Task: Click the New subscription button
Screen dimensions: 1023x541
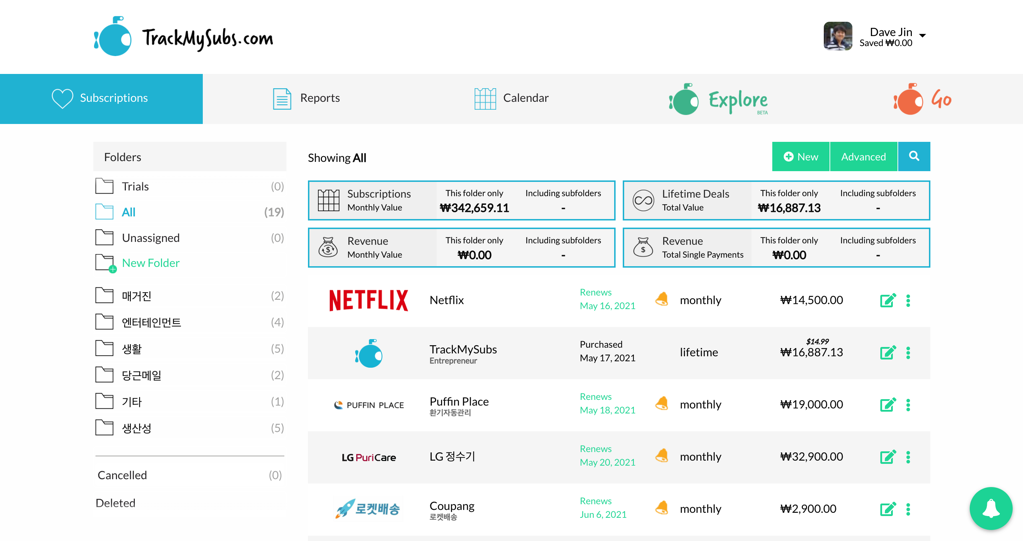Action: (801, 157)
